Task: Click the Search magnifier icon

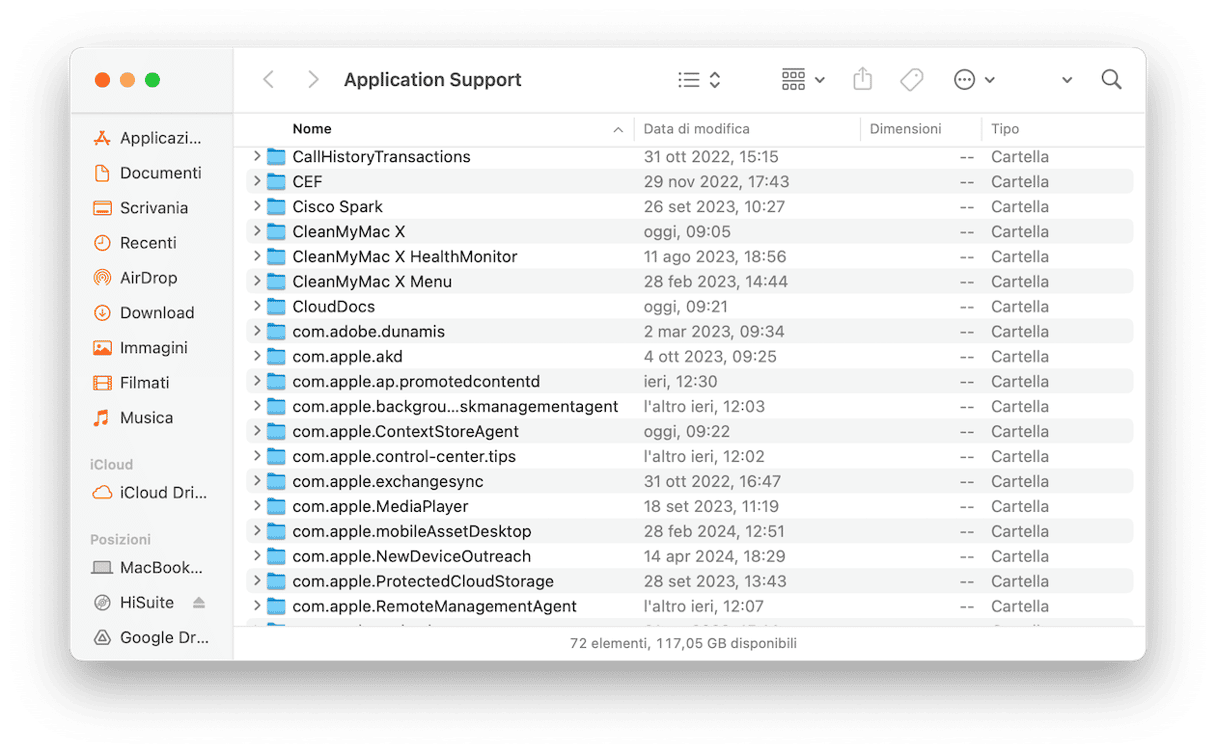Action: 1111,80
